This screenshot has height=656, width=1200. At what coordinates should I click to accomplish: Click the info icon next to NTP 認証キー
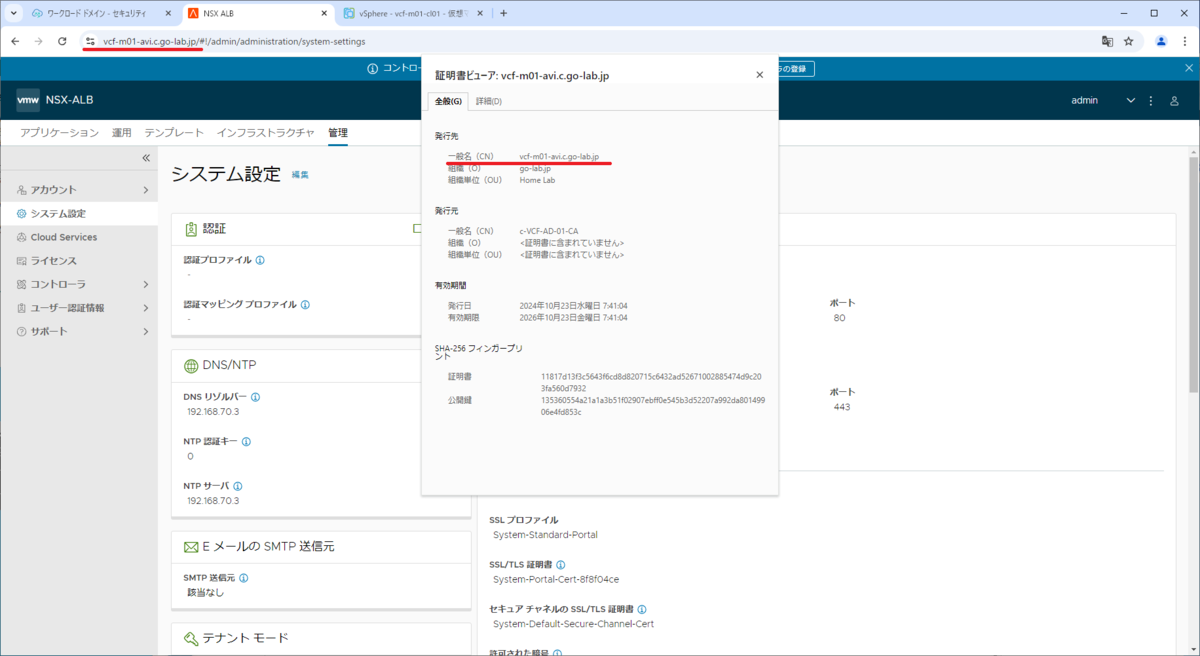[x=246, y=441]
